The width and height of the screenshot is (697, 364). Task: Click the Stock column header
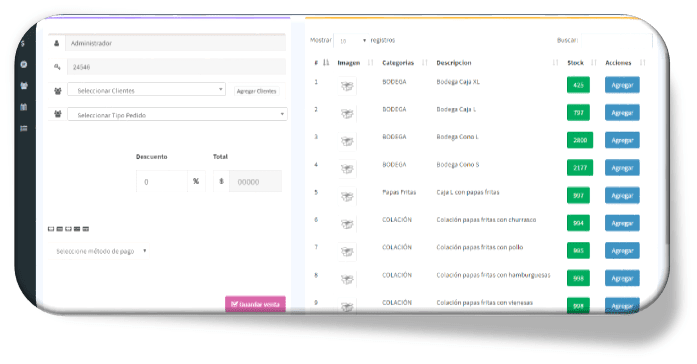click(575, 63)
